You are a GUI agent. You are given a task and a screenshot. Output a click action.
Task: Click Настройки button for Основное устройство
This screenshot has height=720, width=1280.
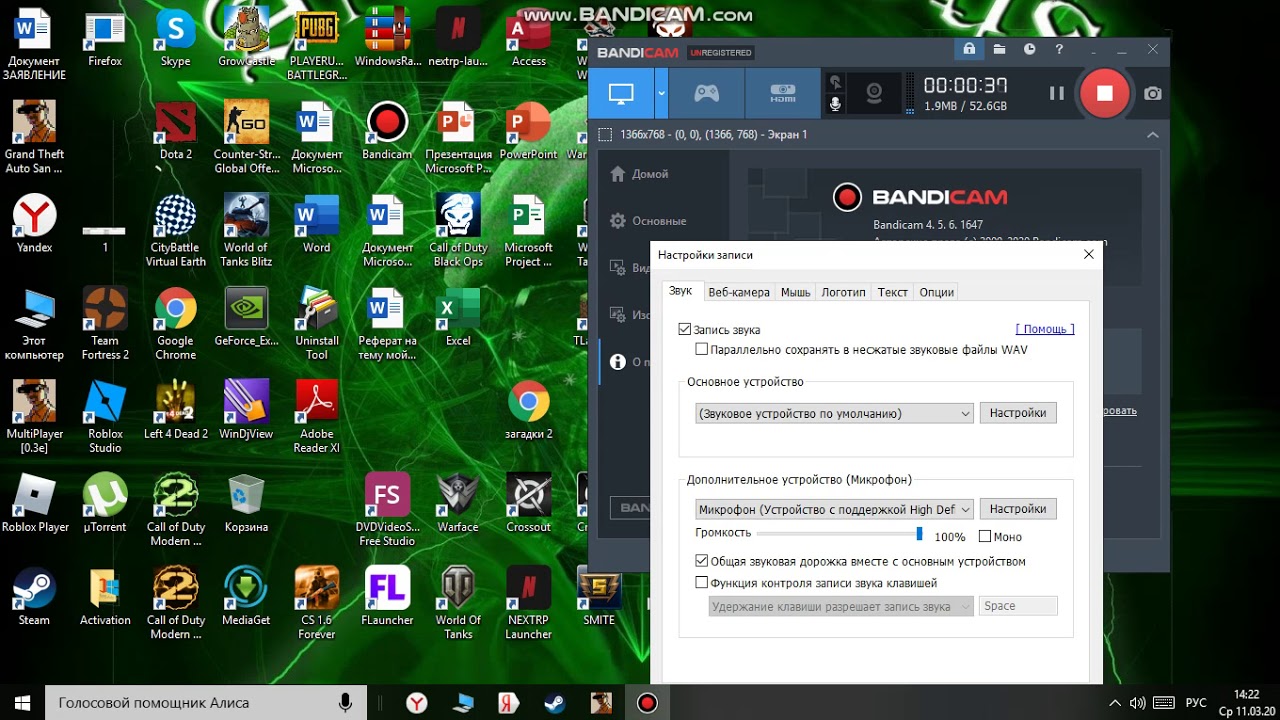tap(1018, 412)
